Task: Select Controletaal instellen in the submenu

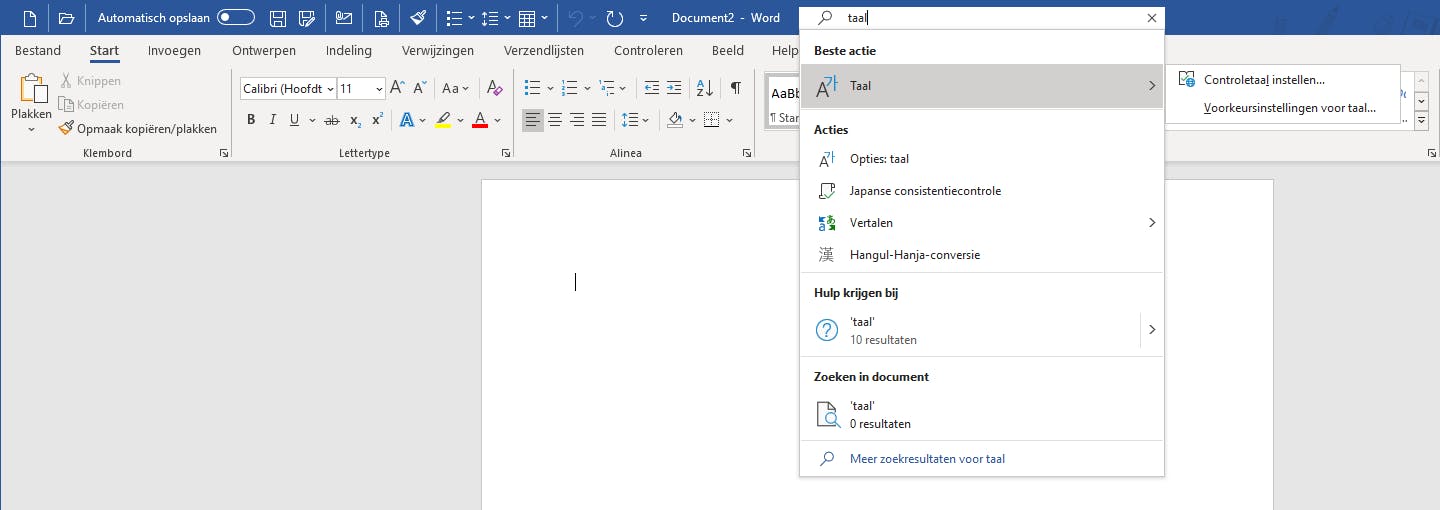Action: tap(1283, 80)
